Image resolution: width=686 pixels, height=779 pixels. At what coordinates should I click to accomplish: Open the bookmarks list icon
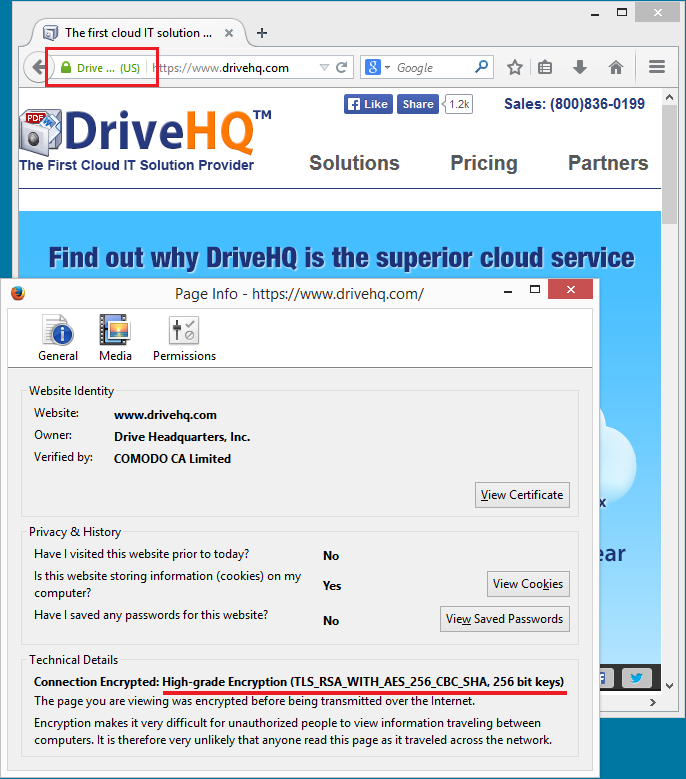click(x=545, y=67)
